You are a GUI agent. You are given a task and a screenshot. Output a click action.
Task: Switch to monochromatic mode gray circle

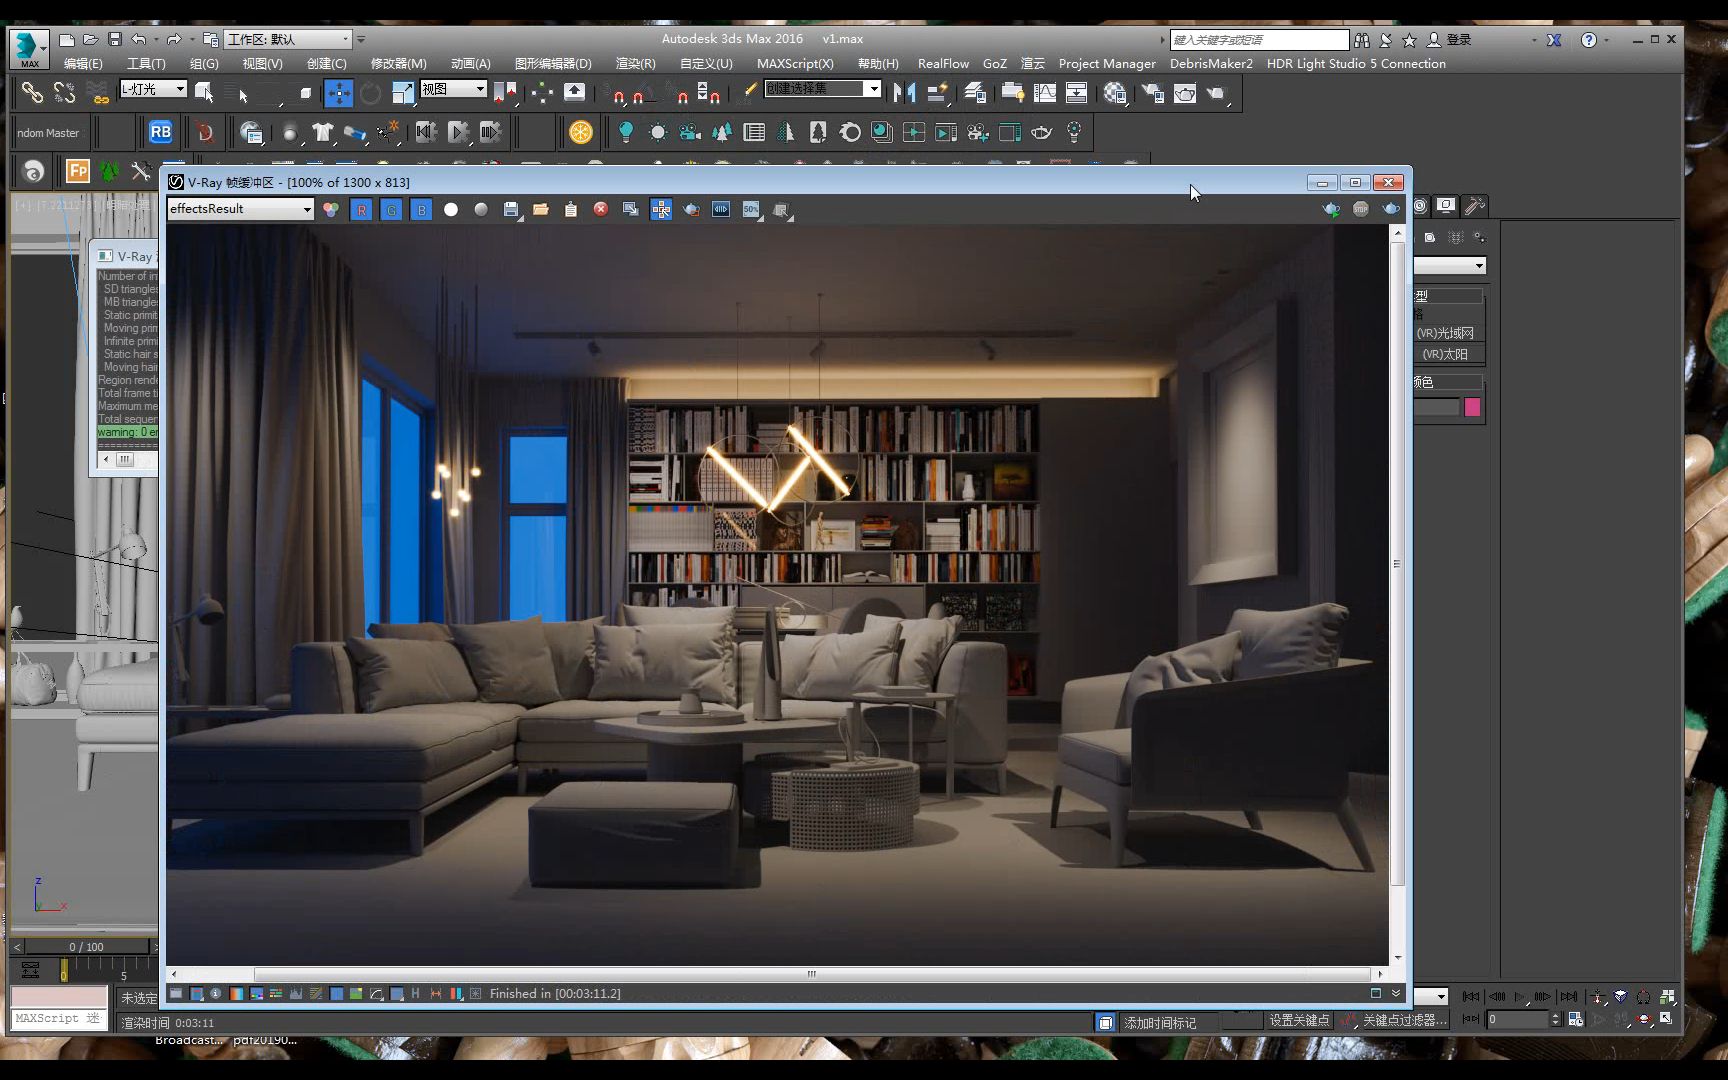481,210
